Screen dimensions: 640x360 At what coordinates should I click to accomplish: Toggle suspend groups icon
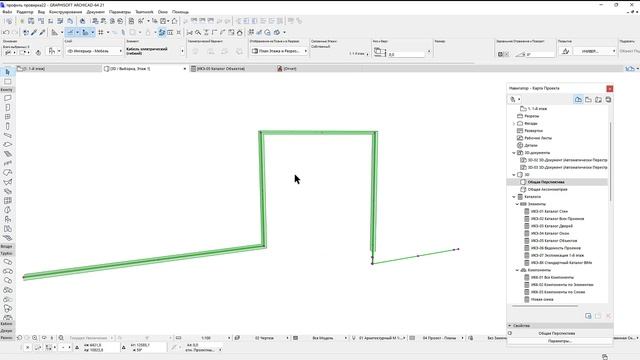(162, 32)
